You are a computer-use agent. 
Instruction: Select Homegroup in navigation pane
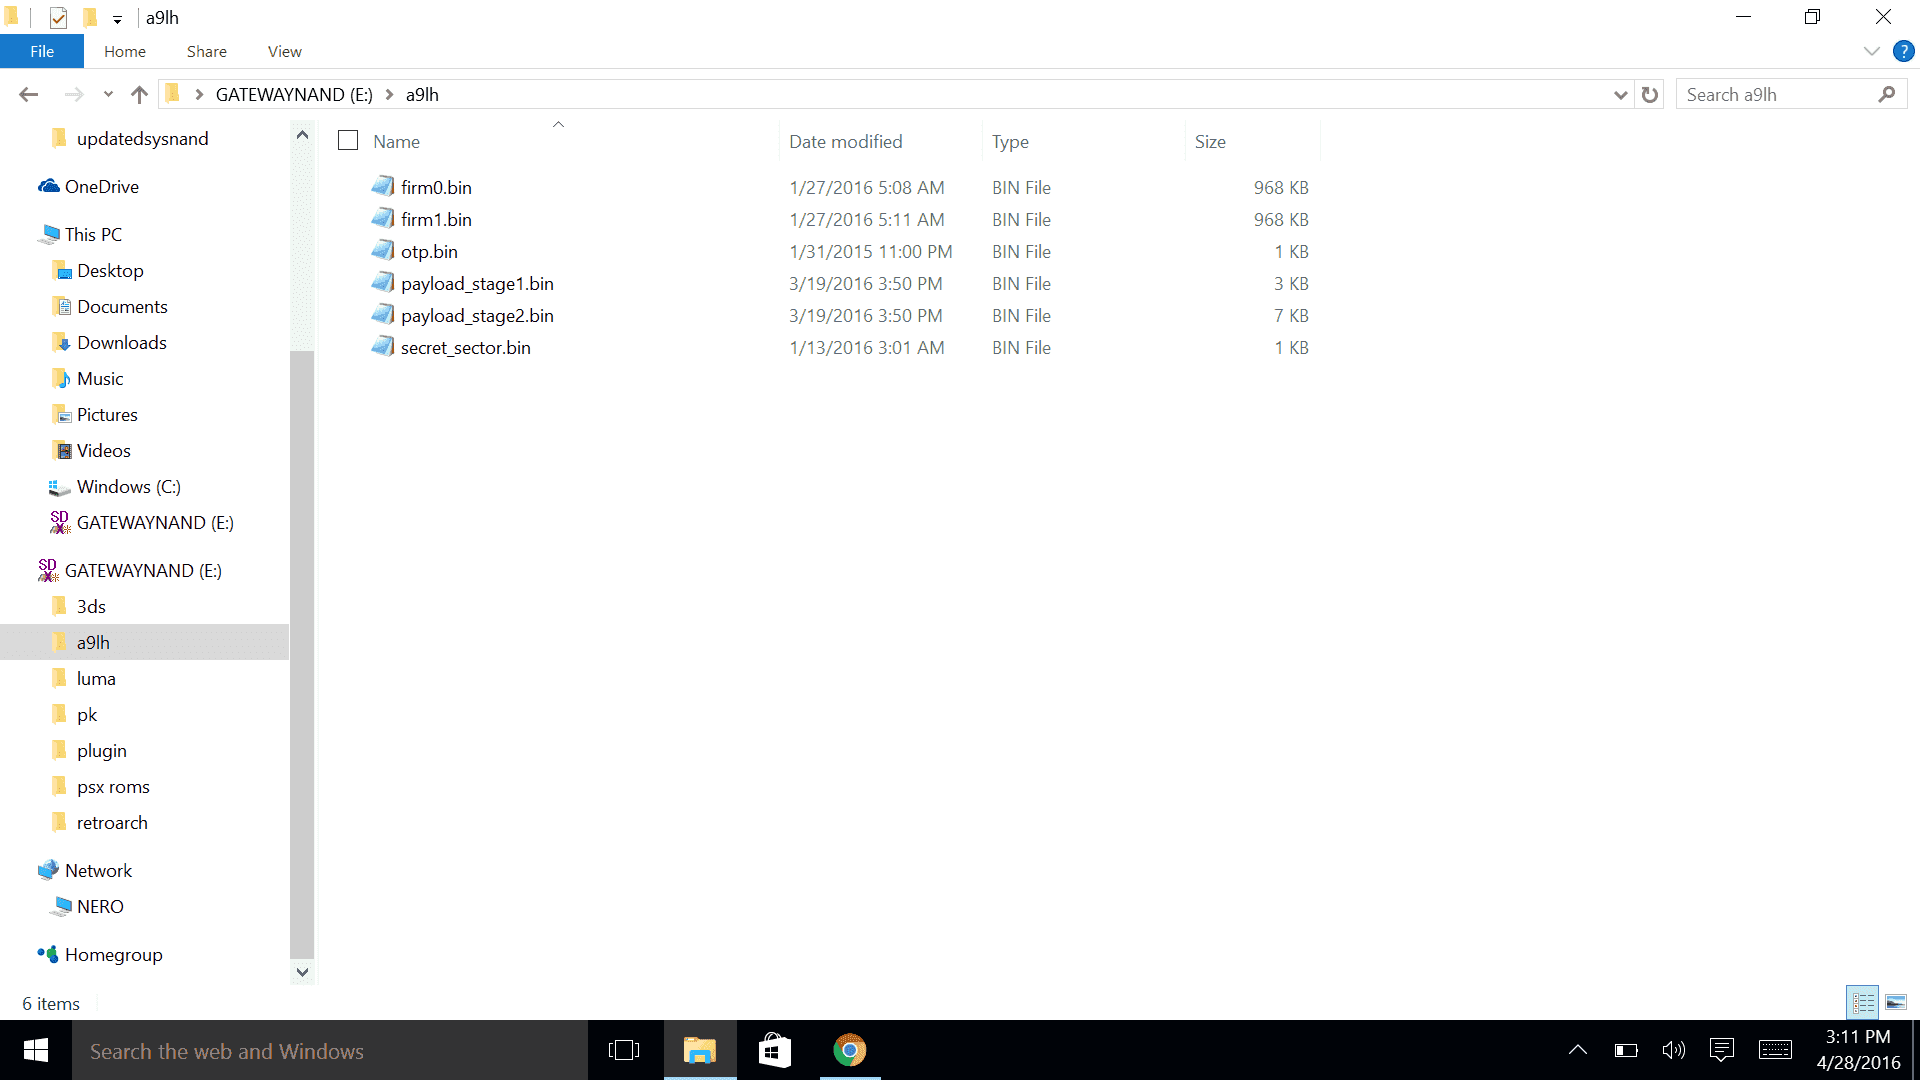(x=113, y=954)
